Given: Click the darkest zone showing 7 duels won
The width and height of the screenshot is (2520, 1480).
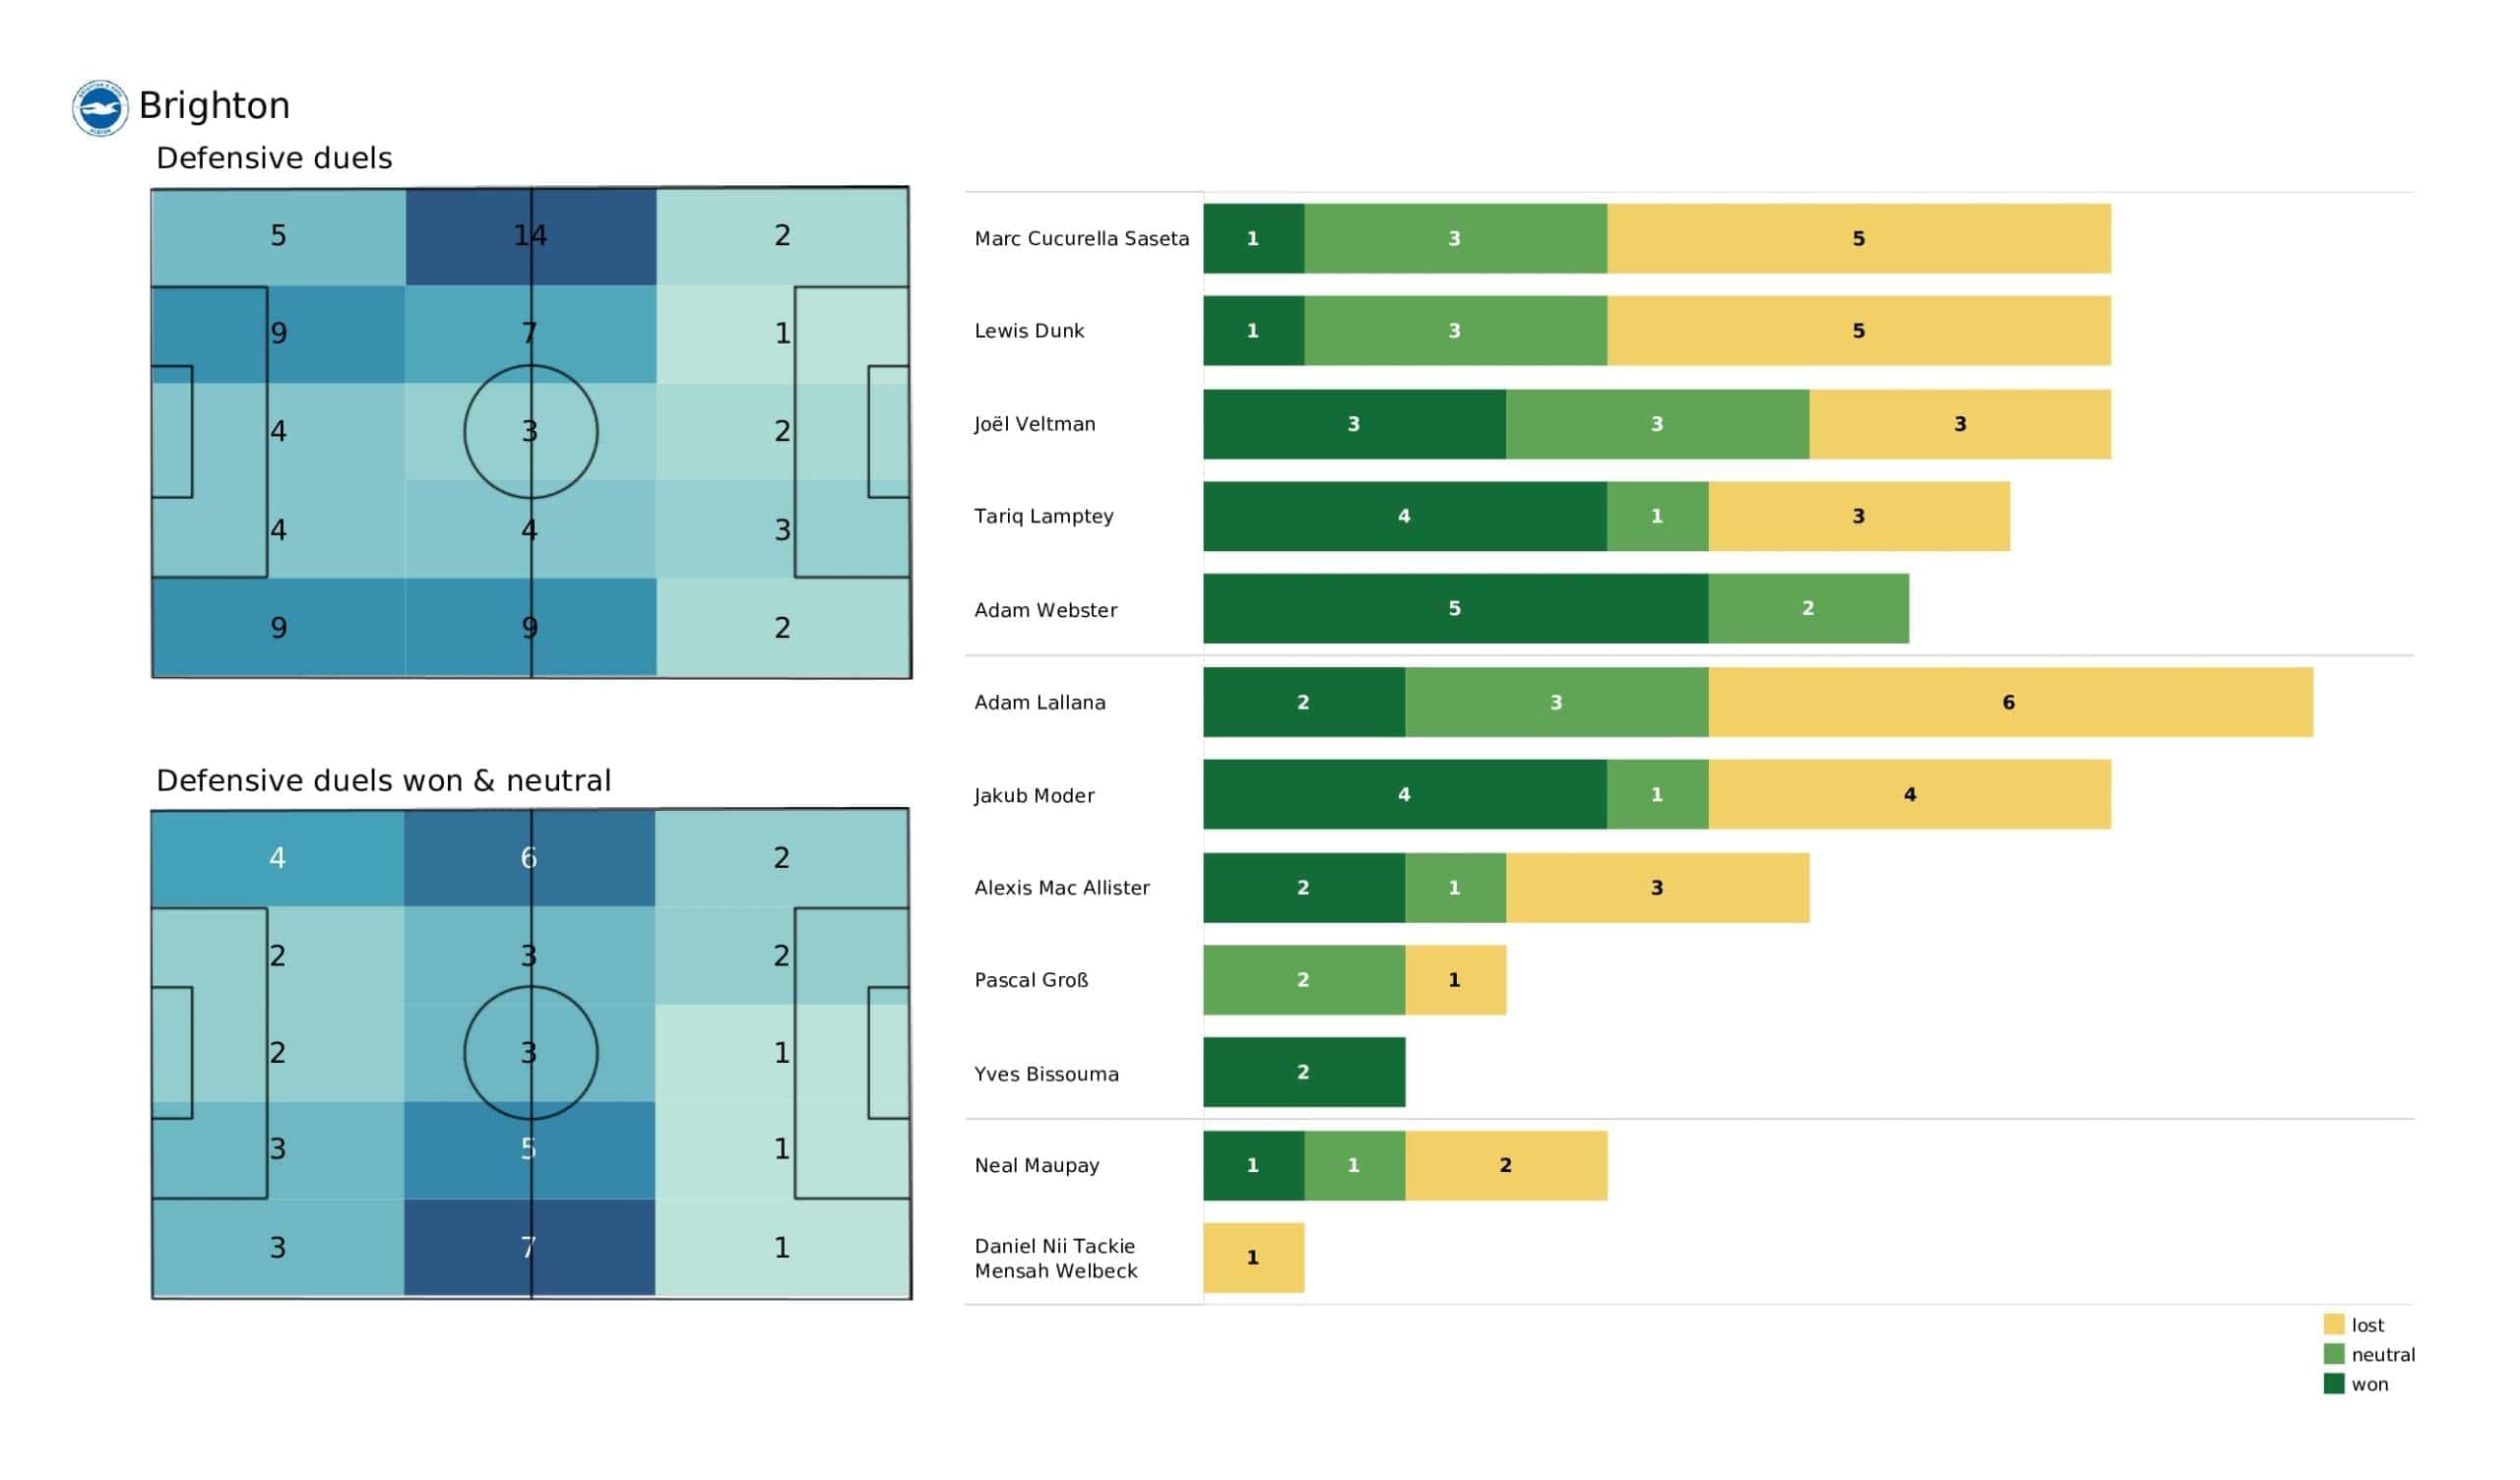Looking at the screenshot, I should tap(529, 1247).
